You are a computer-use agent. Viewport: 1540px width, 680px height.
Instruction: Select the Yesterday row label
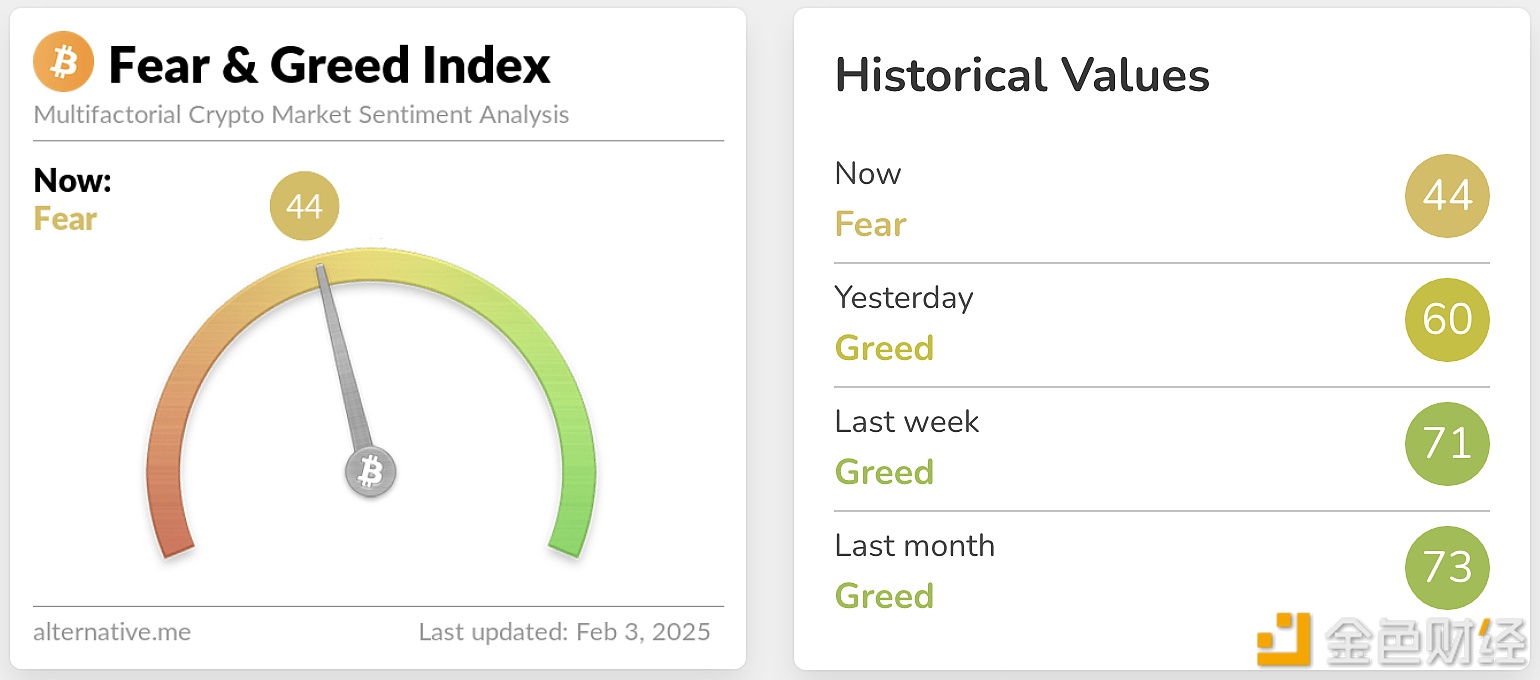click(x=904, y=298)
